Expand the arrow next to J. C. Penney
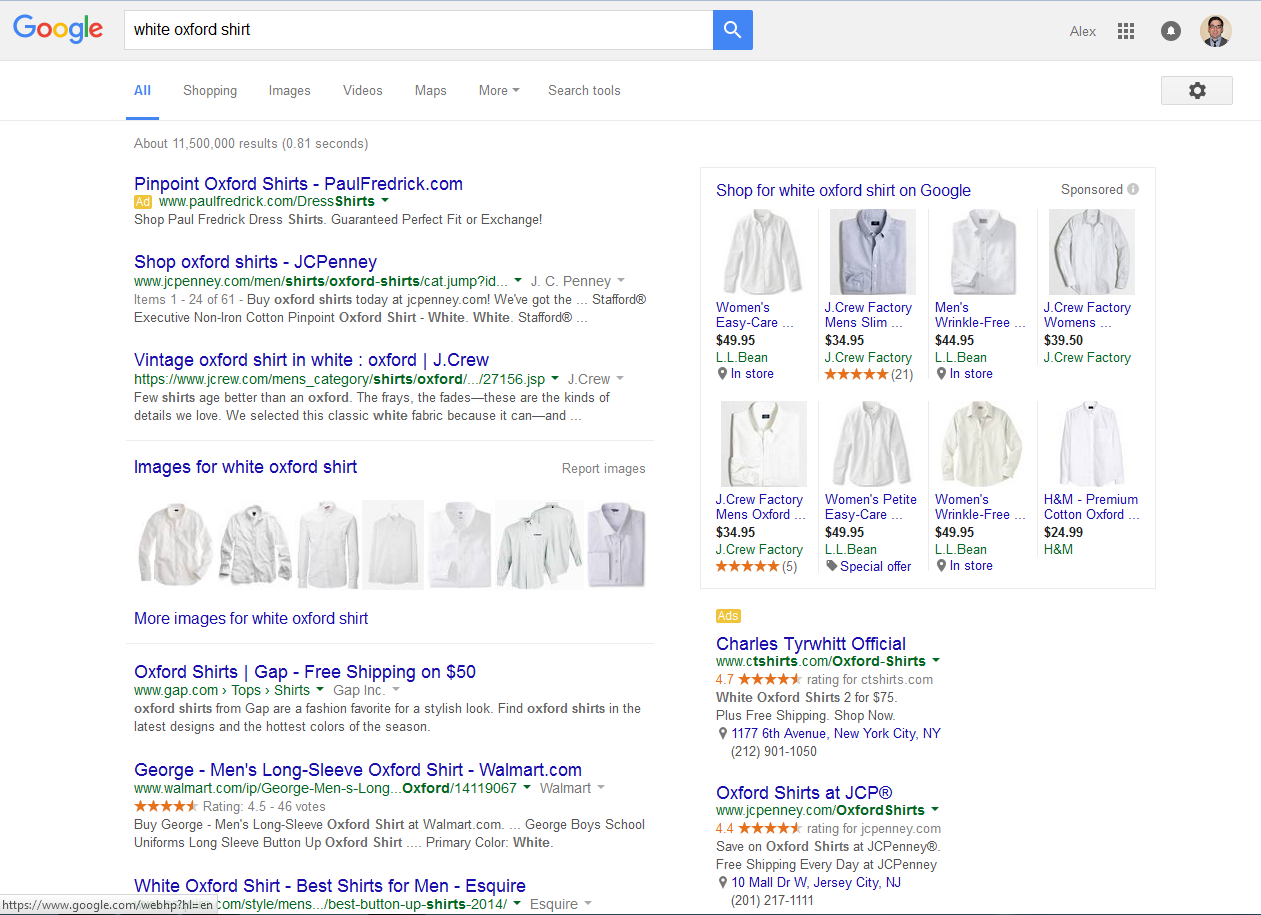Viewport: 1261px width, 915px height. pos(621,281)
